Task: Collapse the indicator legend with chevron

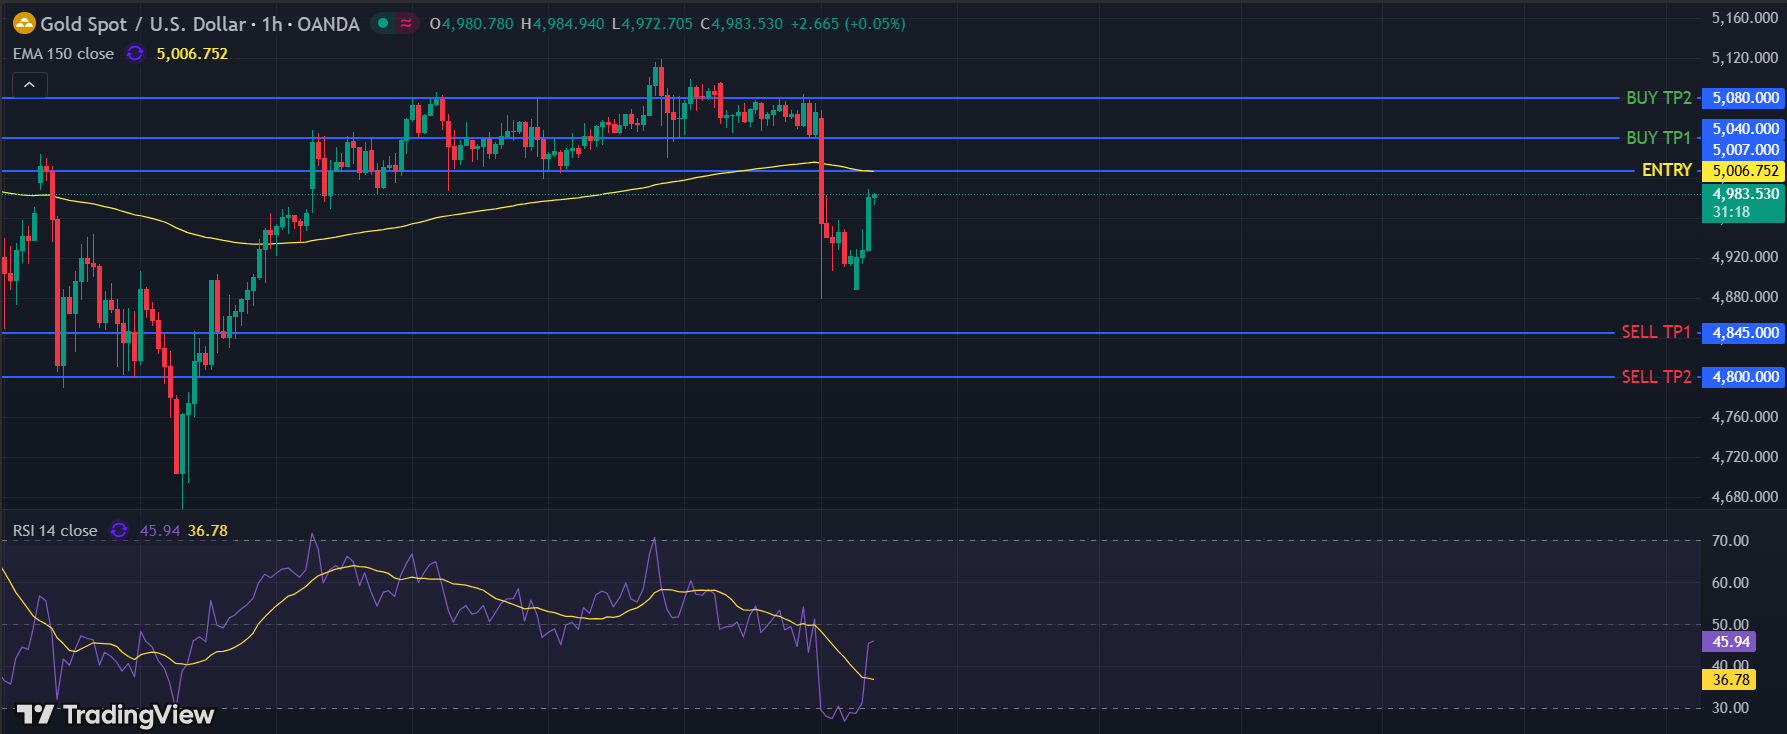Action: (29, 85)
